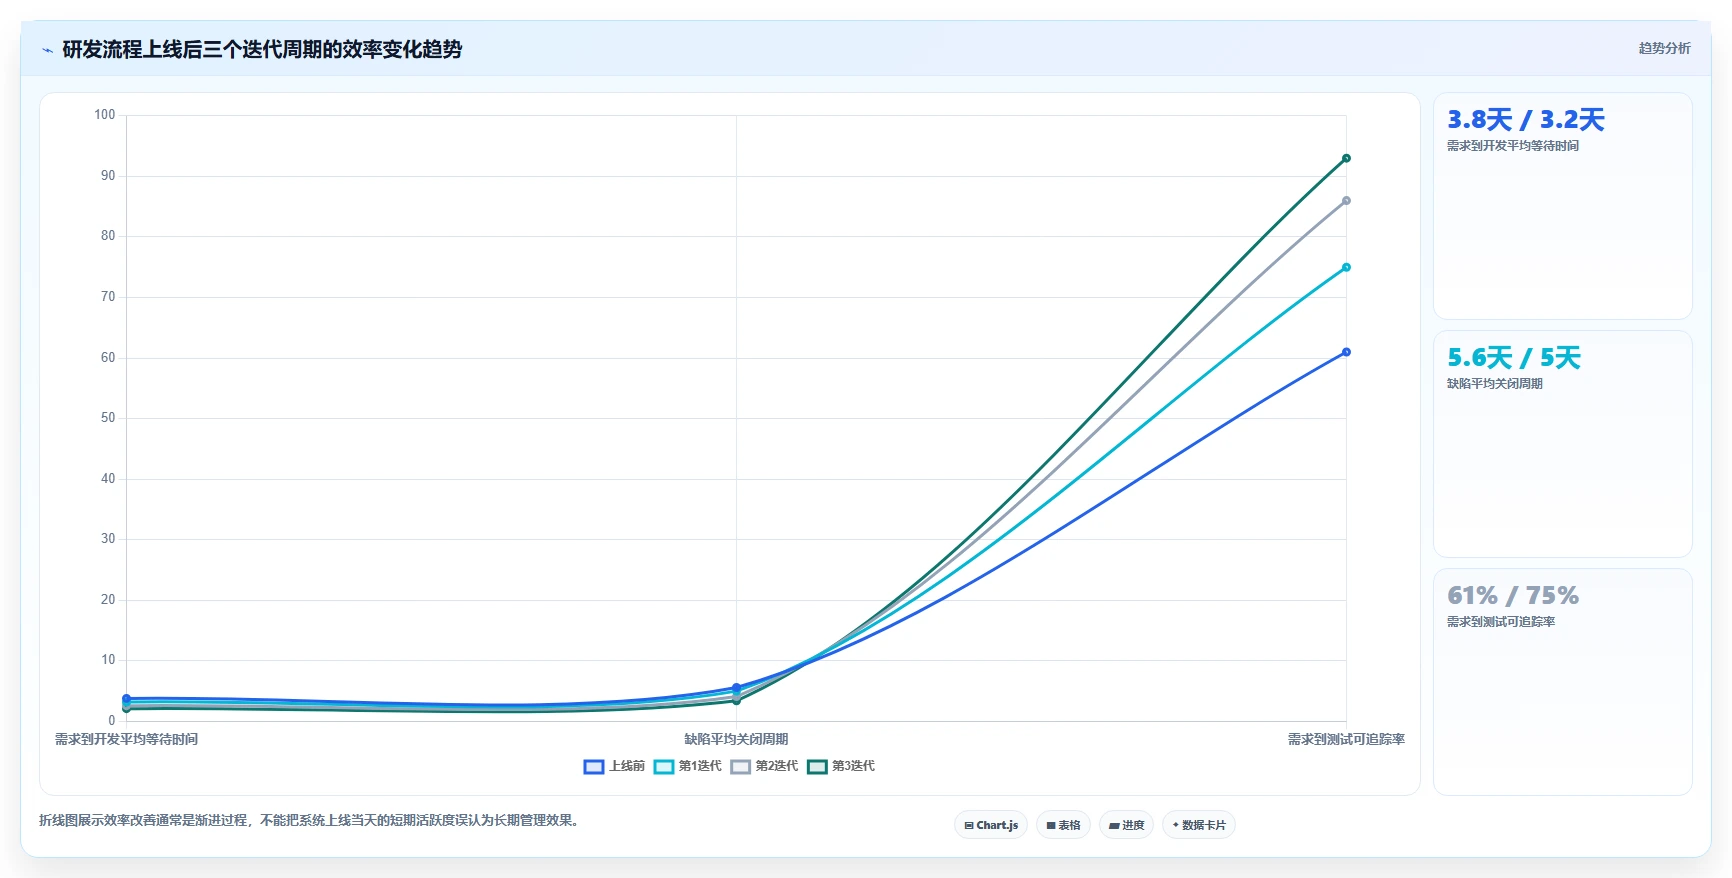
Task: Click the 第2迭代 gray legend color box
Action: 740,767
